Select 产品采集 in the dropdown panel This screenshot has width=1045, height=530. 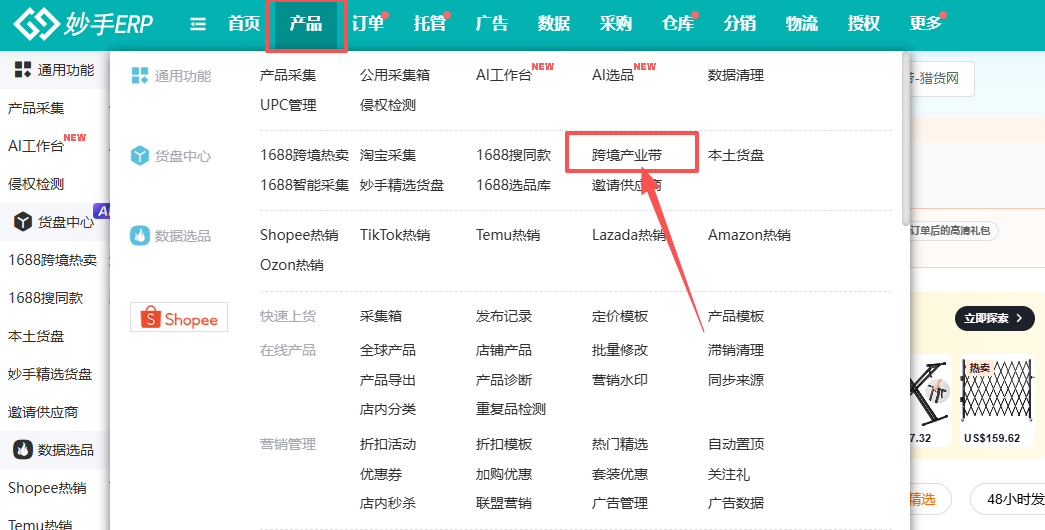[288, 75]
